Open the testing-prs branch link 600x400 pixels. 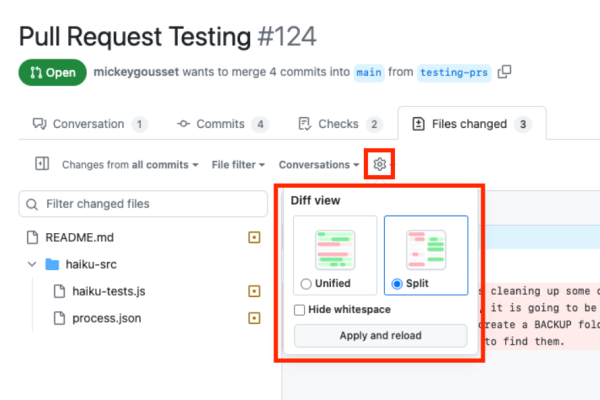point(454,72)
